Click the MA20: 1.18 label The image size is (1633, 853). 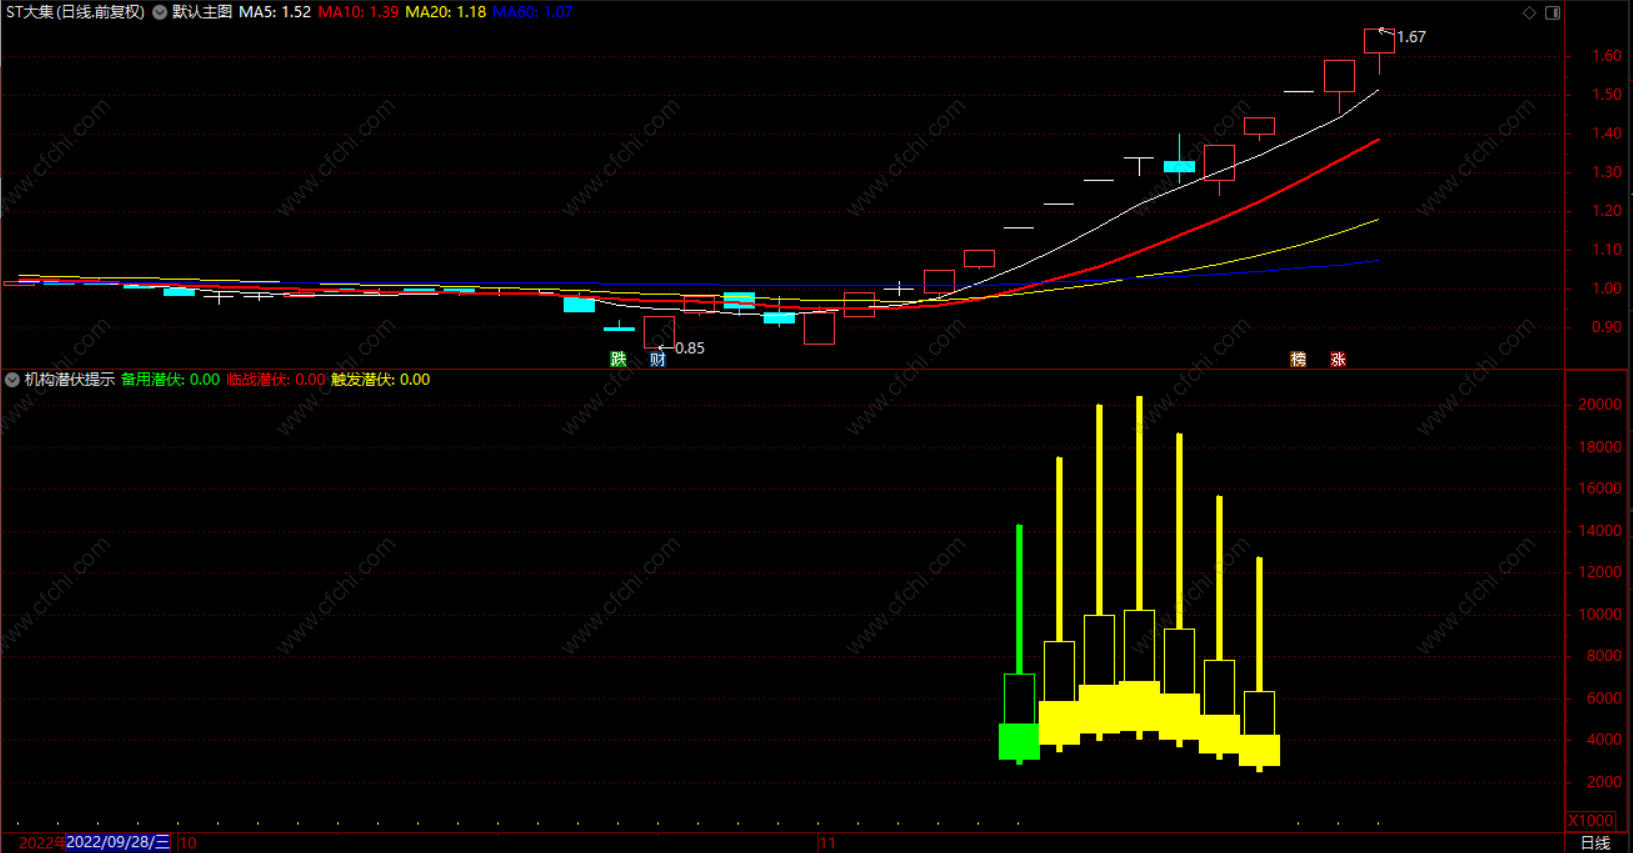pyautogui.click(x=446, y=12)
